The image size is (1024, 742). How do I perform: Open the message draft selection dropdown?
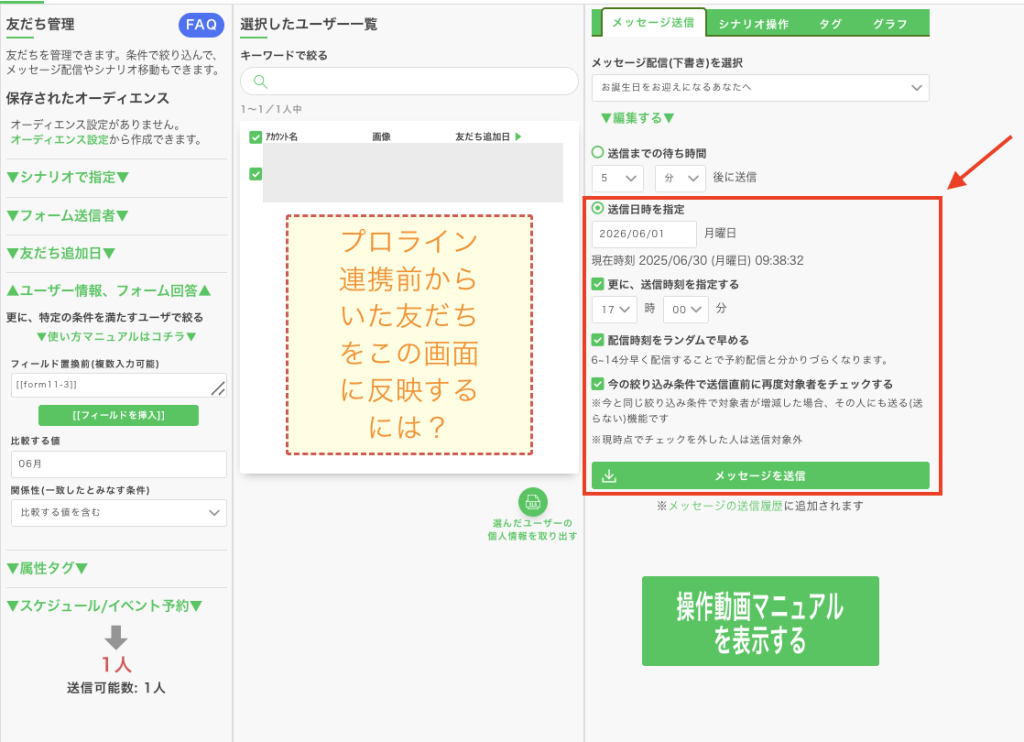click(x=760, y=88)
